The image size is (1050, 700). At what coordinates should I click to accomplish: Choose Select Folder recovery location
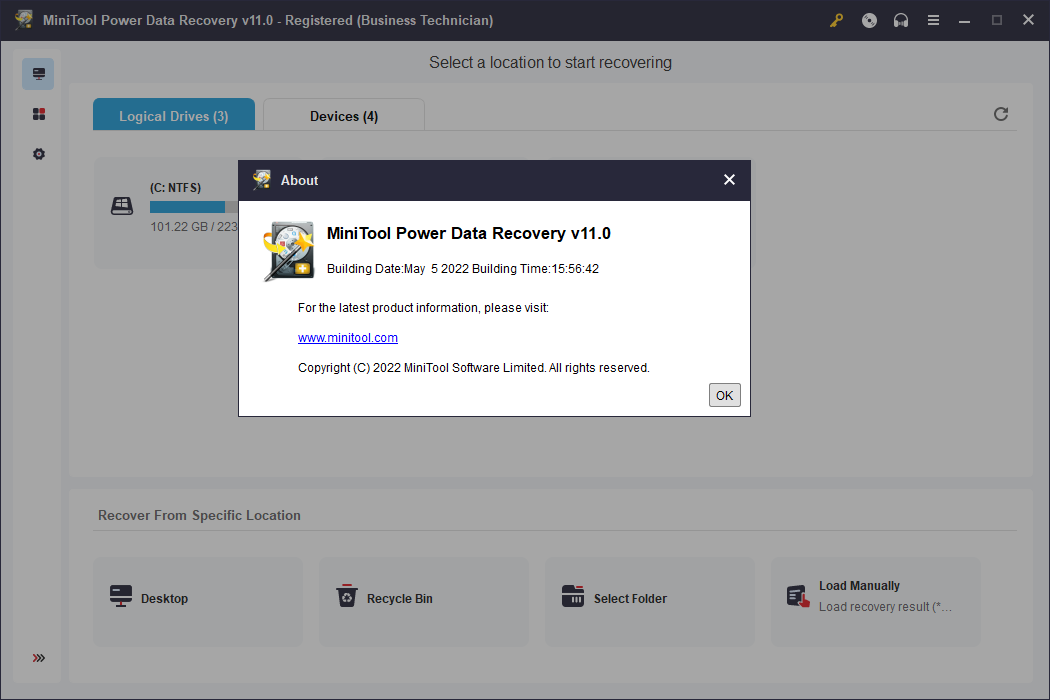point(650,602)
